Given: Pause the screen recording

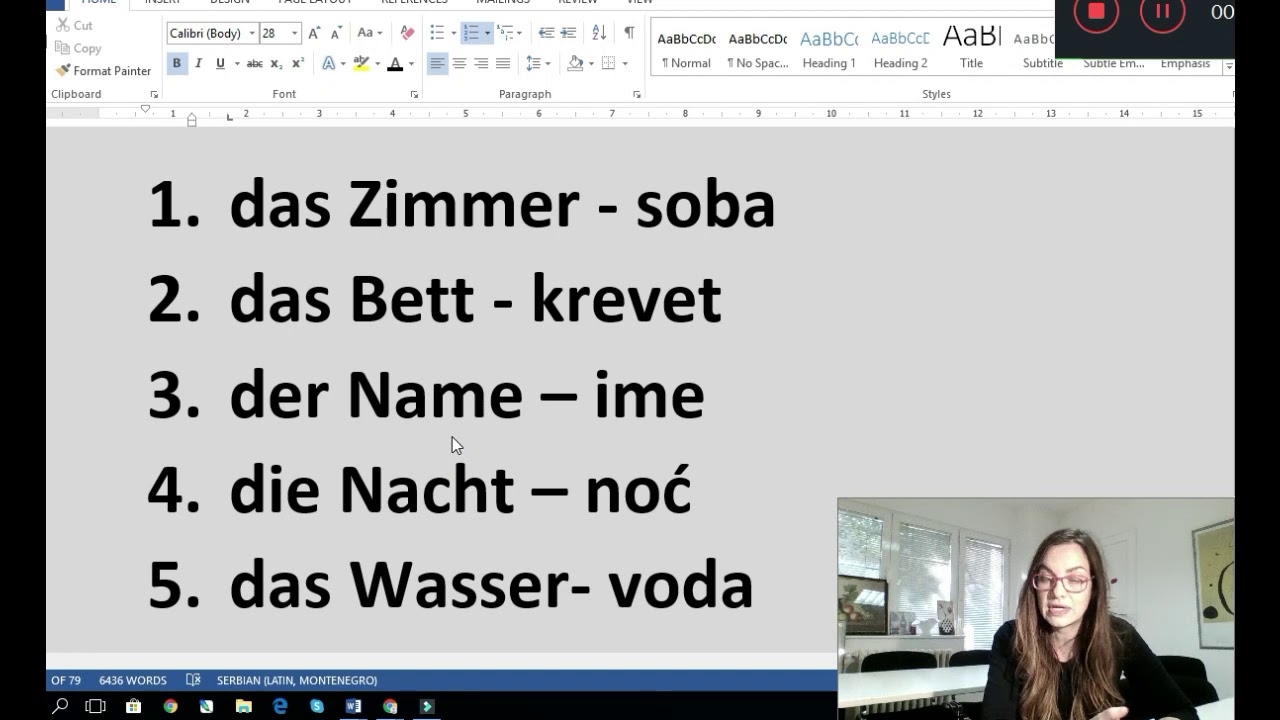Looking at the screenshot, I should pos(1162,11).
